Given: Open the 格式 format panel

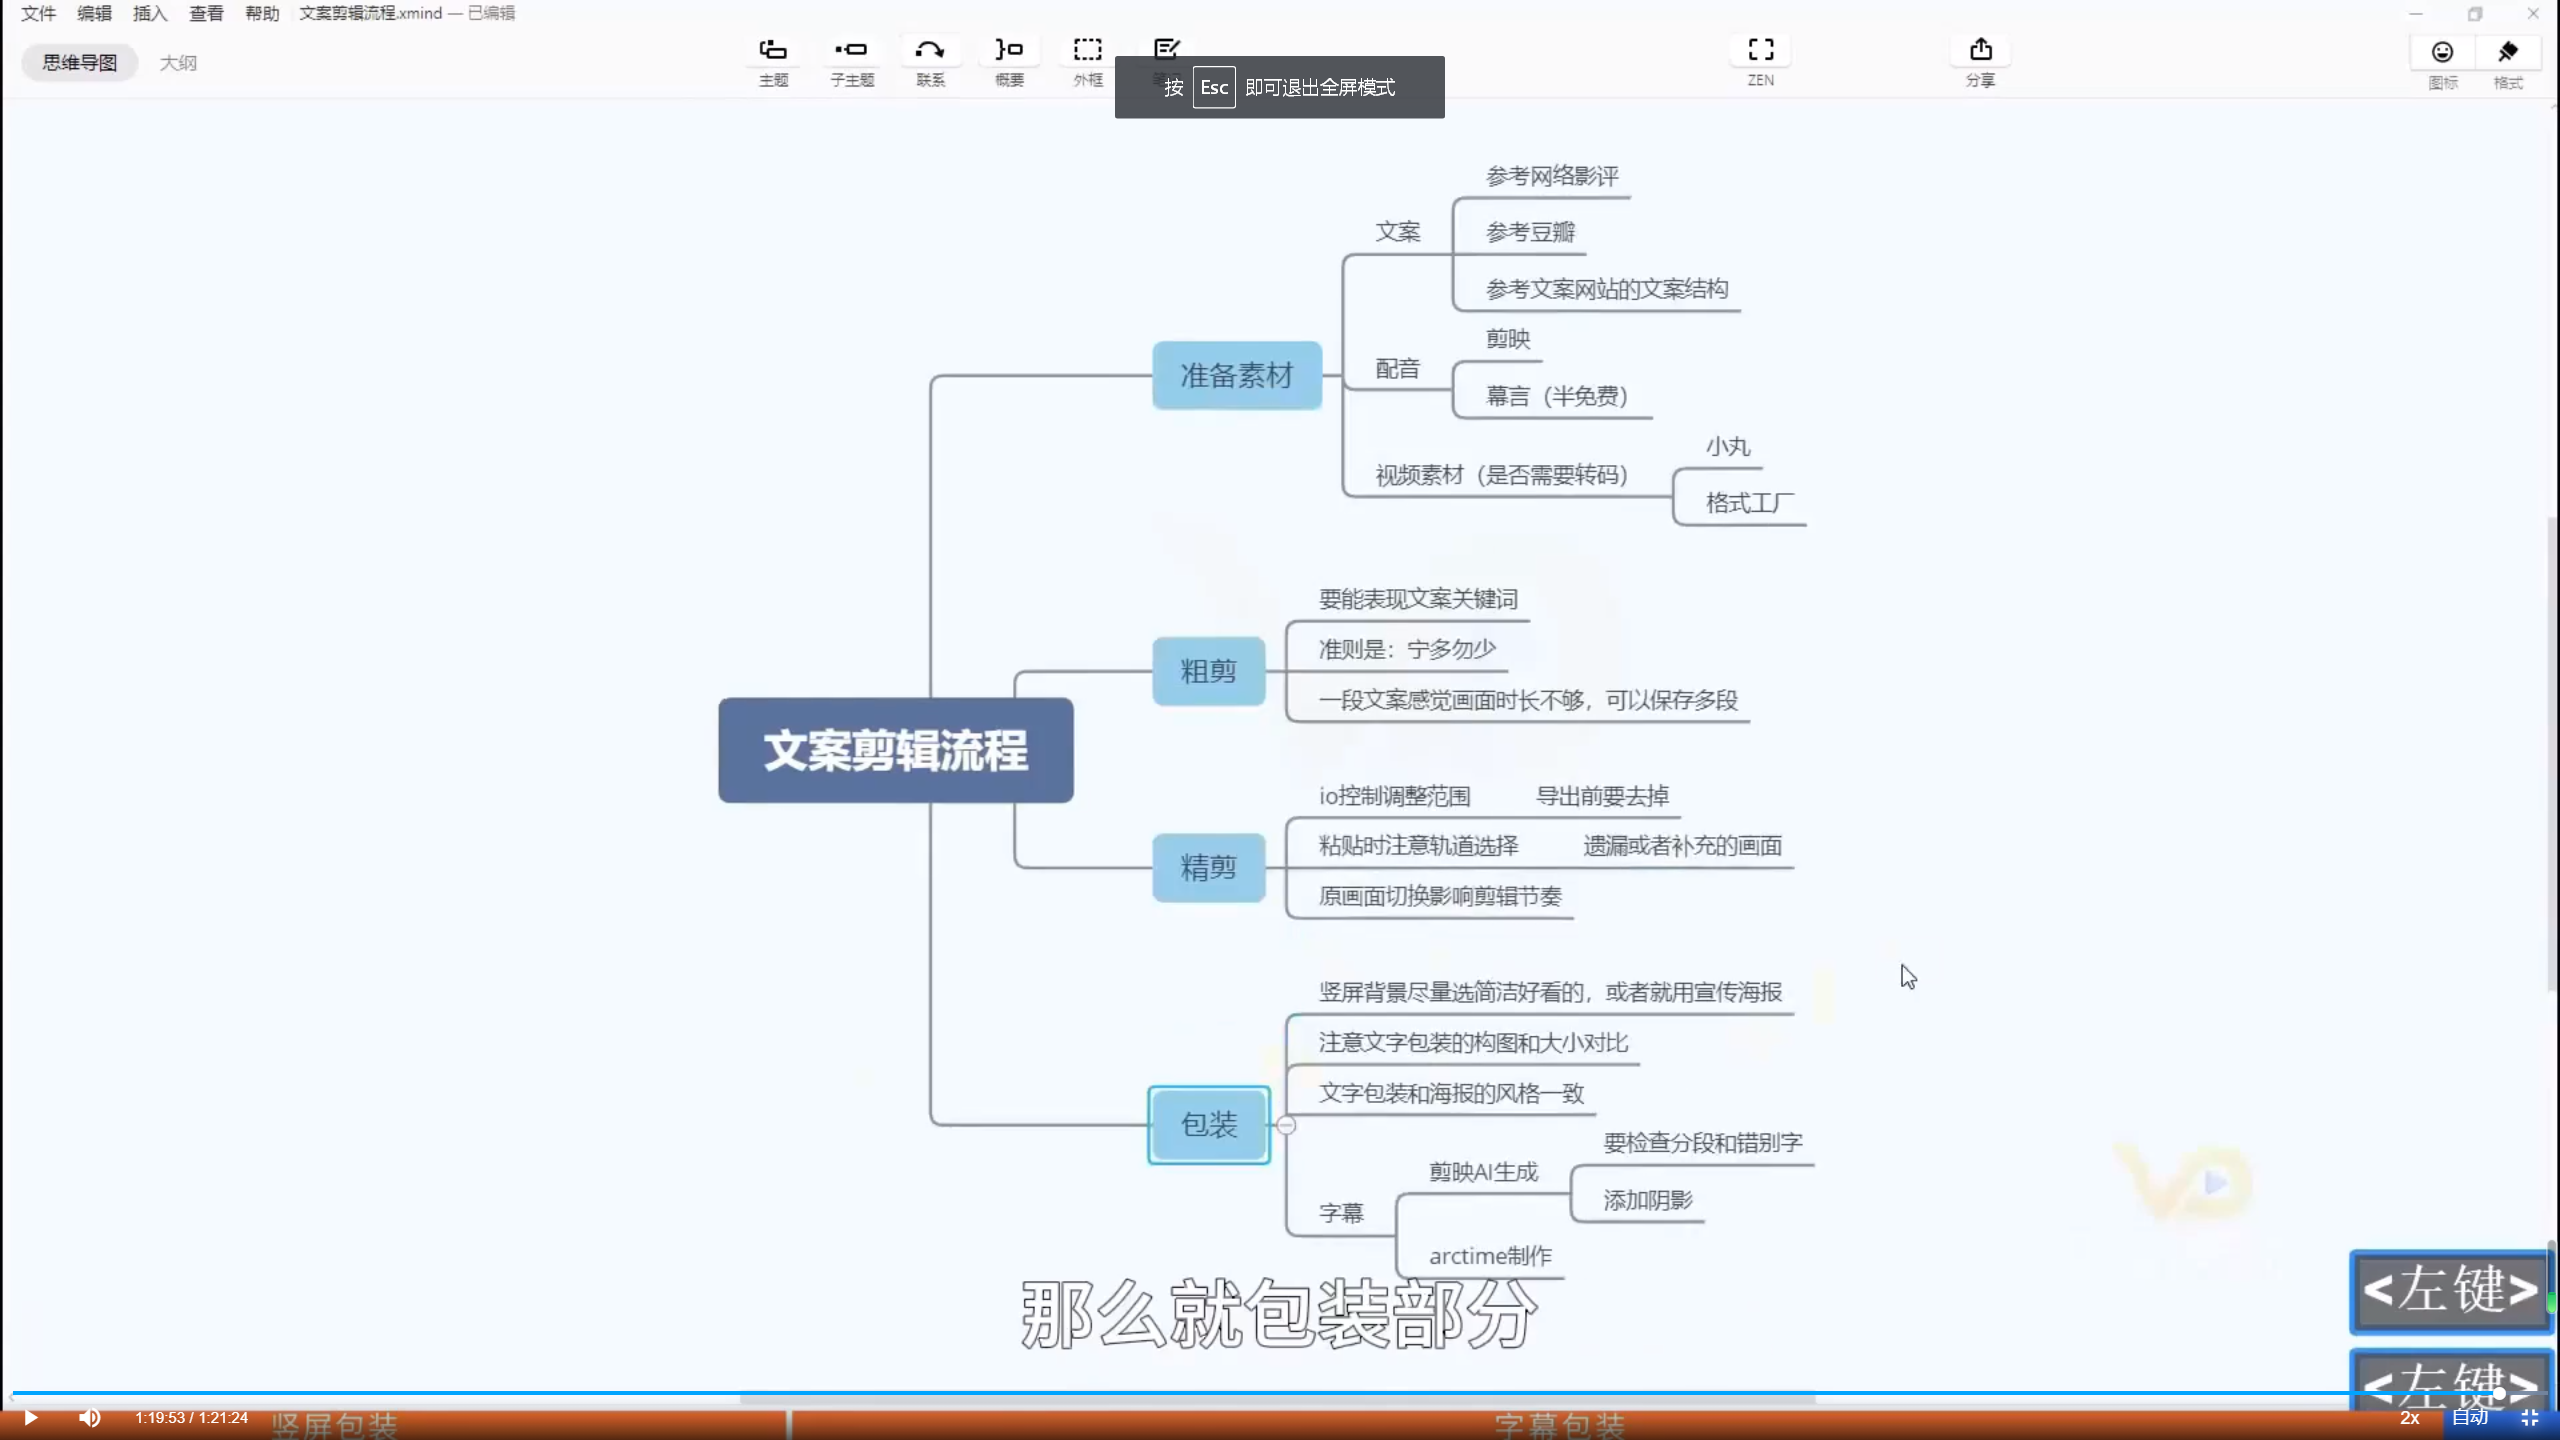Looking at the screenshot, I should (2507, 54).
